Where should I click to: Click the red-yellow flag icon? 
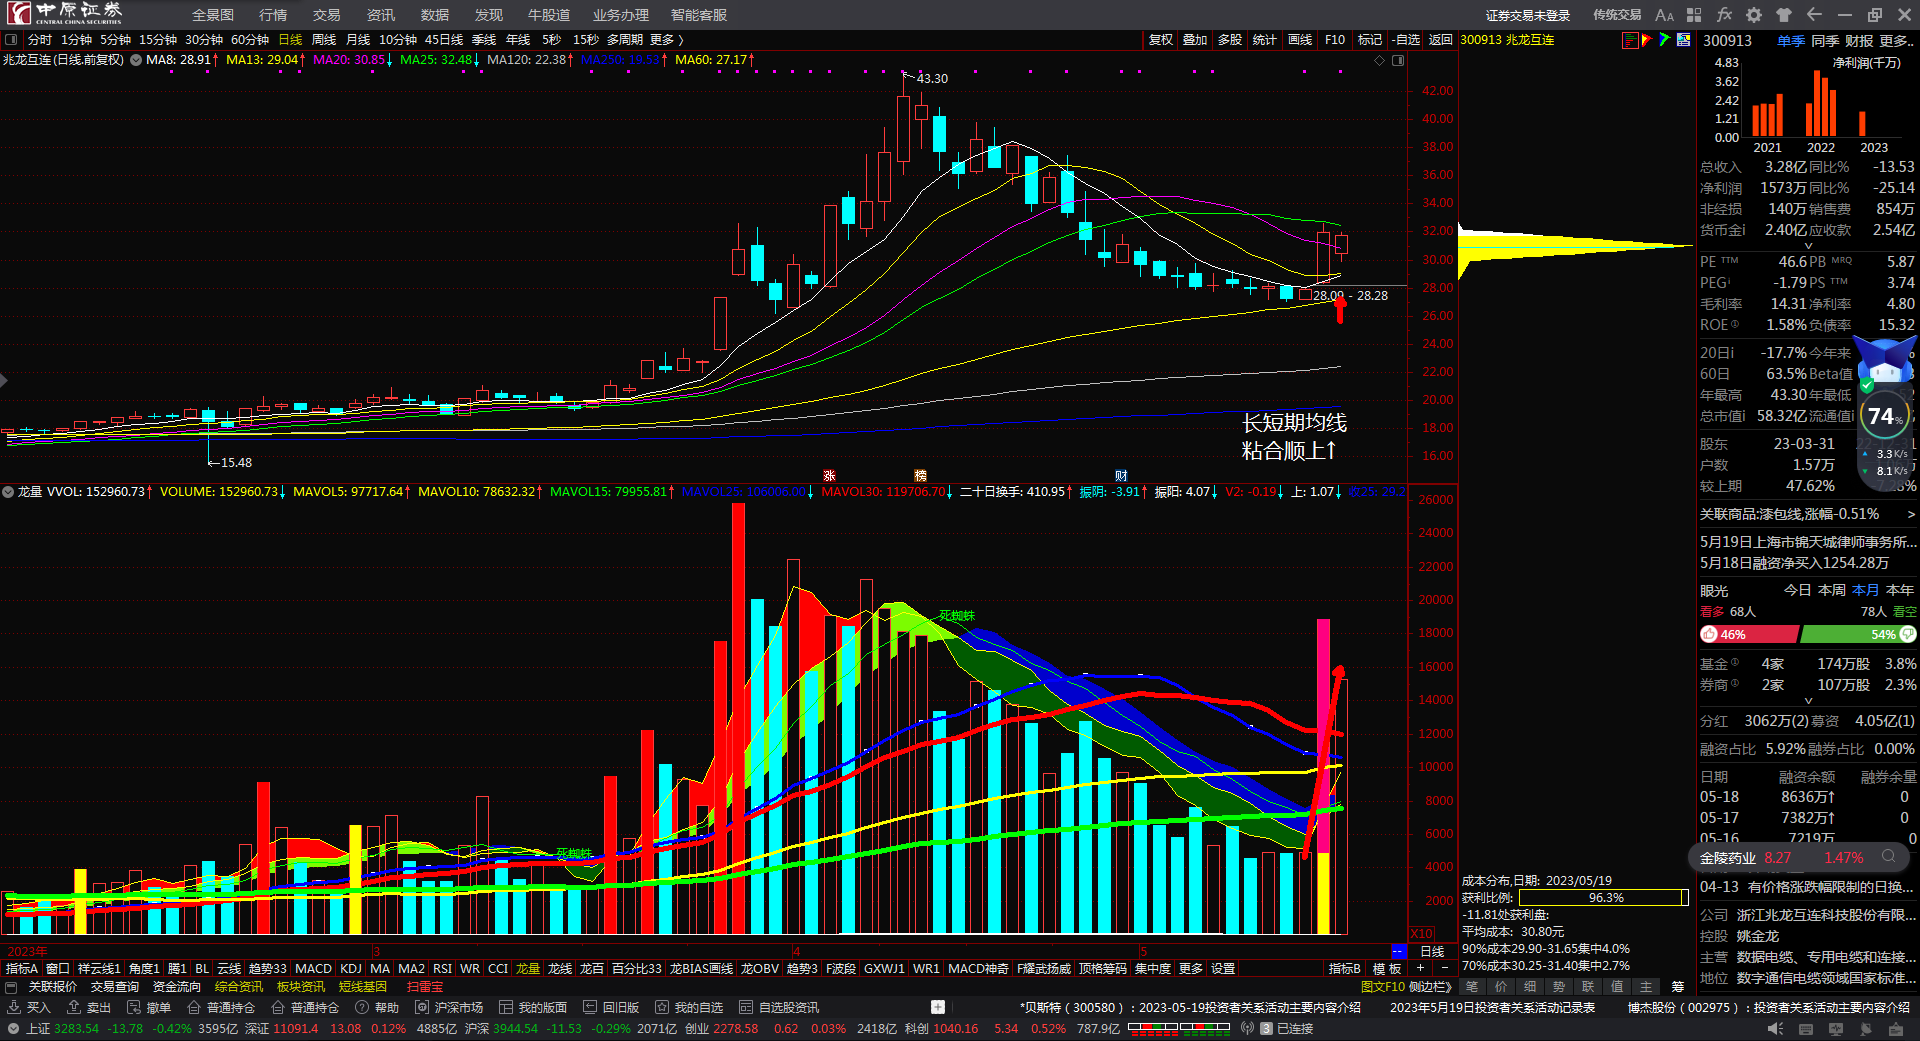(1647, 40)
